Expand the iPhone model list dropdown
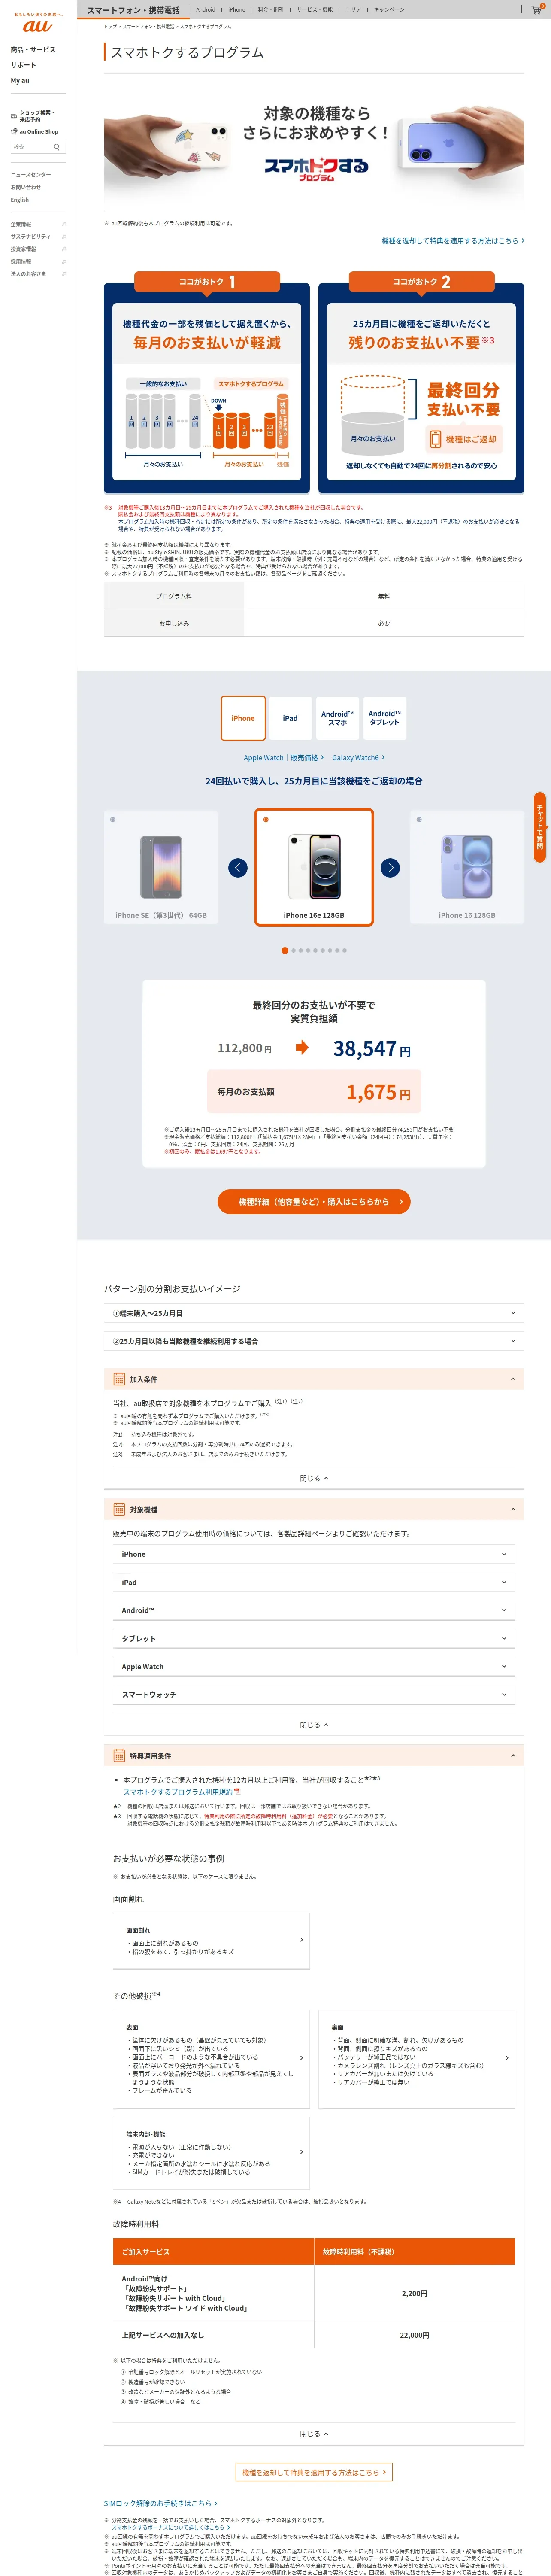The image size is (551, 2576). [314, 1554]
